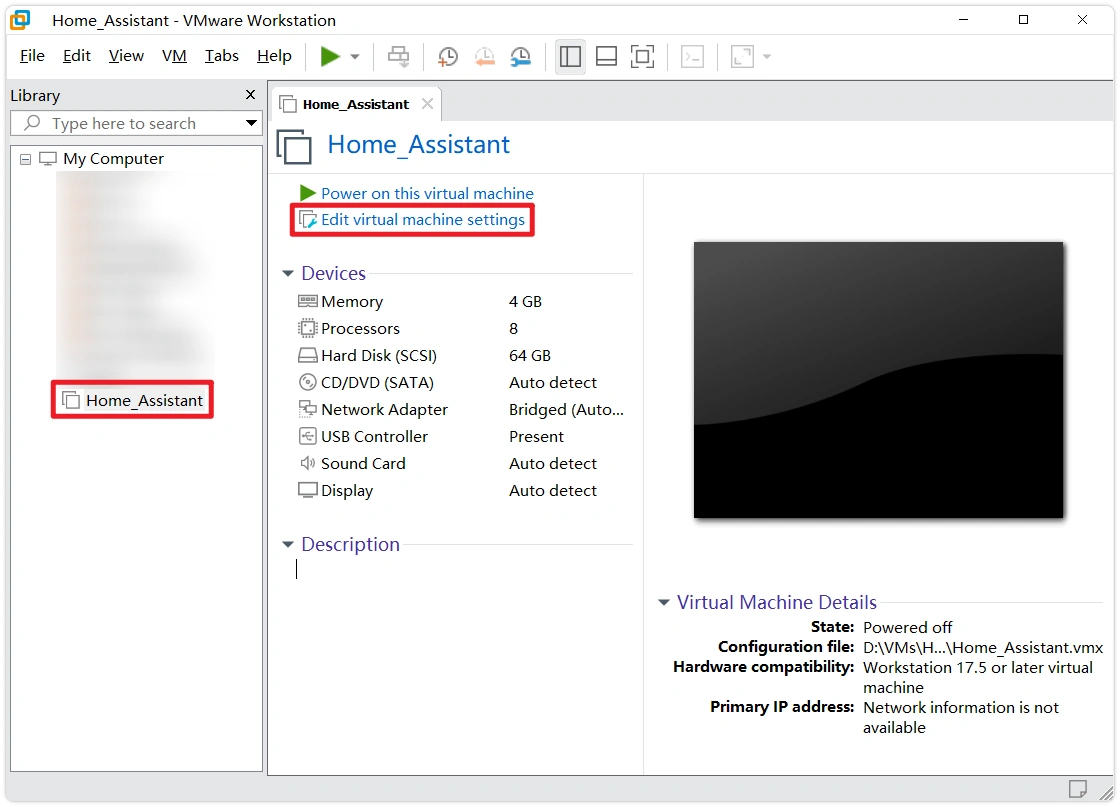Click the Network Adapter icon
Screen dimensions: 1120x807
(x=307, y=410)
